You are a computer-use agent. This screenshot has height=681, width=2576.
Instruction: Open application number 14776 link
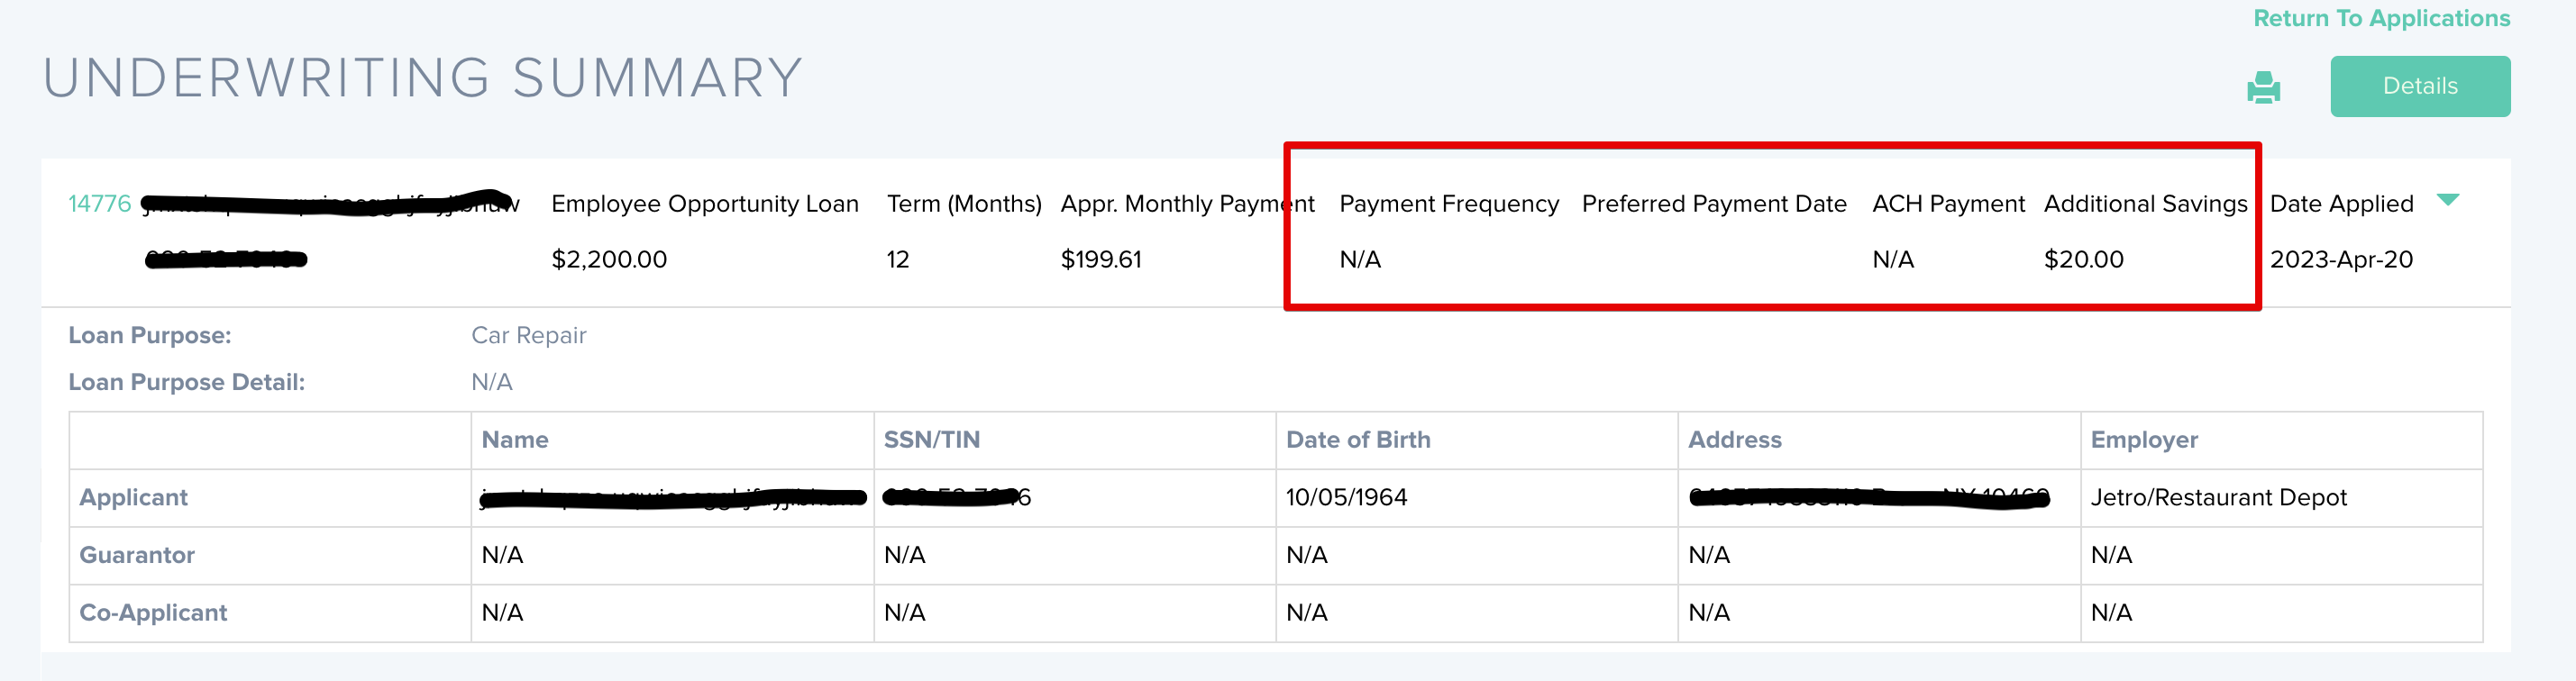click(99, 204)
